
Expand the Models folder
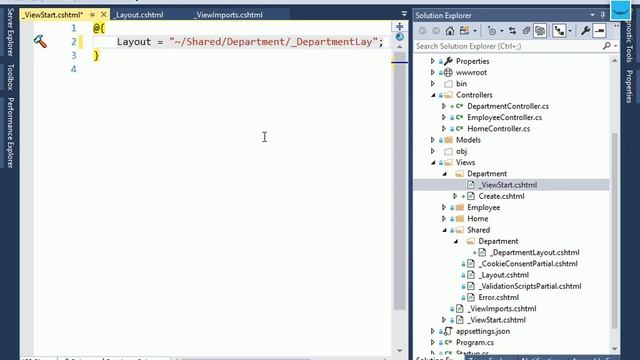click(x=433, y=140)
